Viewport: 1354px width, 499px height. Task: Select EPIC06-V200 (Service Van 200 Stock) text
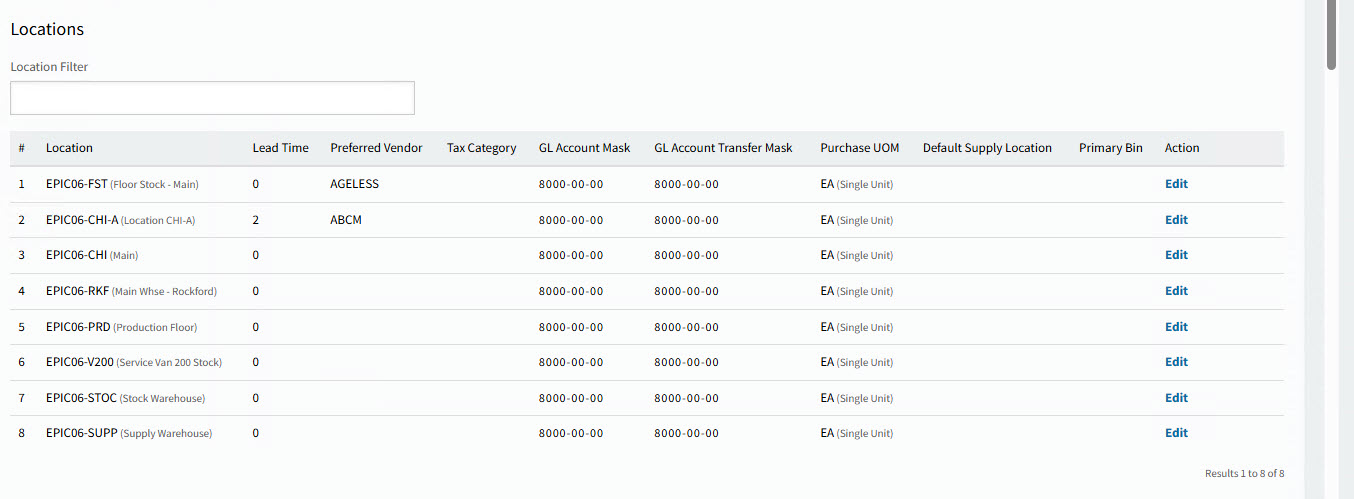tap(134, 362)
